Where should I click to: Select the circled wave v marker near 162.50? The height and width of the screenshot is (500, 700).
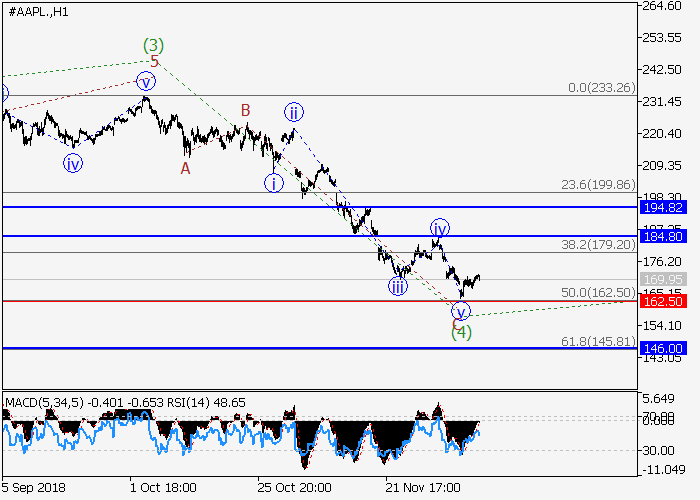pyautogui.click(x=460, y=310)
